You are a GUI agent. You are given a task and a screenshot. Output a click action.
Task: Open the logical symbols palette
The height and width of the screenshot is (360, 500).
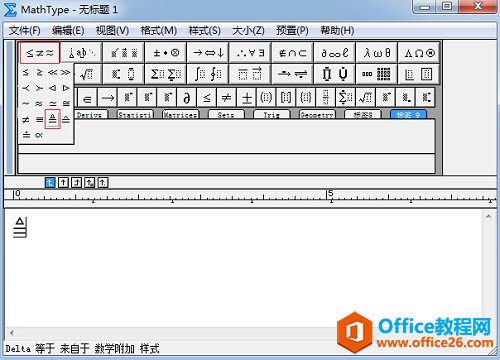[250, 53]
